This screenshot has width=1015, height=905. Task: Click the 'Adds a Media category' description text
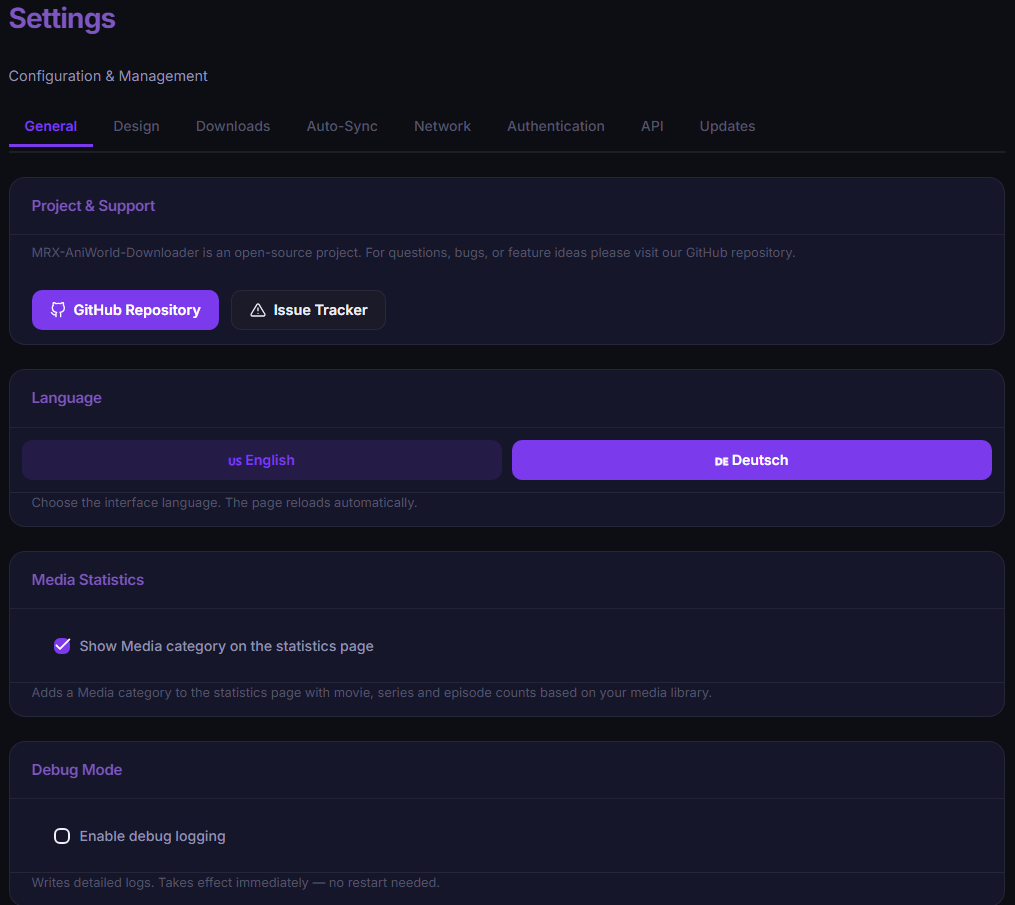[372, 693]
